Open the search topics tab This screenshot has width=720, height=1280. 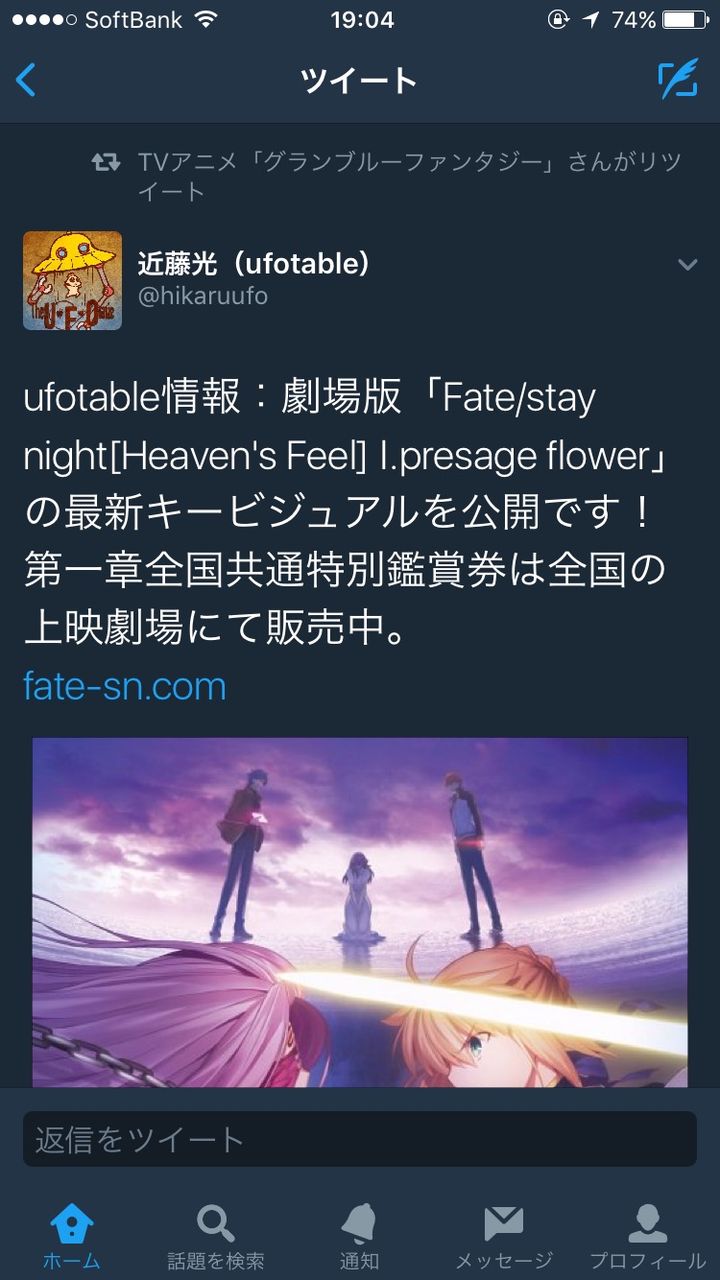click(216, 1236)
